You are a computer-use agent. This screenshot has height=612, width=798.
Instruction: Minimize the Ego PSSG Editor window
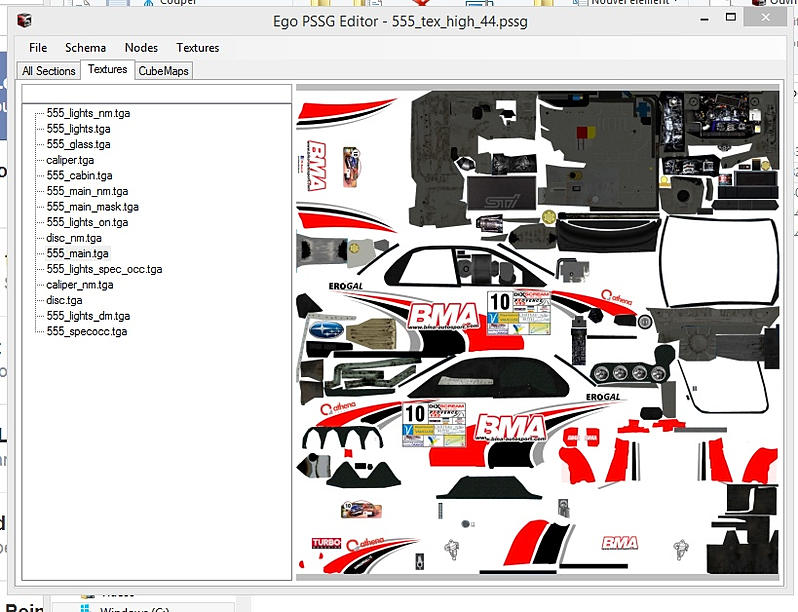pos(705,19)
